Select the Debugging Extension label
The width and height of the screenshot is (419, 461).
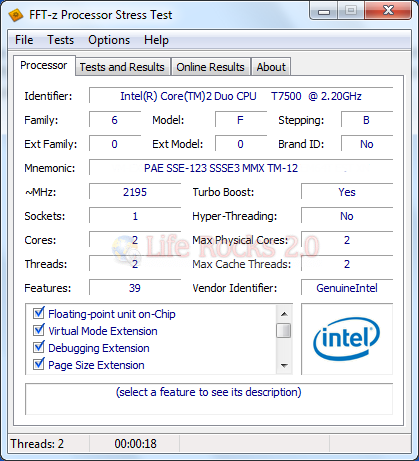(99, 348)
